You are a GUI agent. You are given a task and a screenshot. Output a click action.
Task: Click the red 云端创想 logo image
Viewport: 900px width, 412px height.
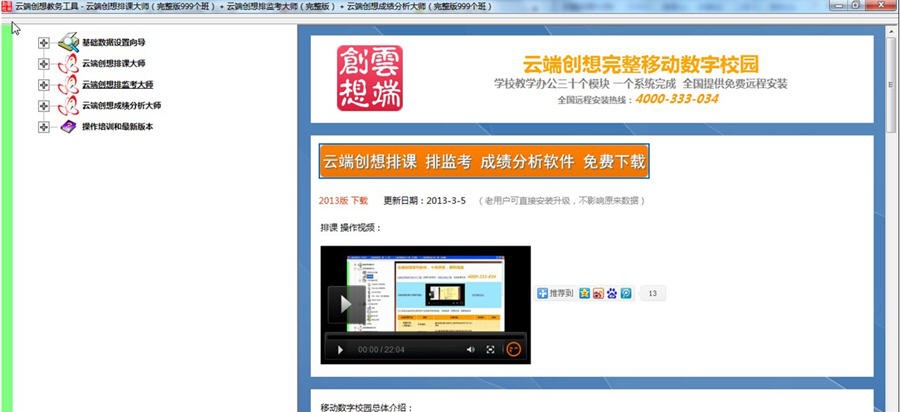coord(370,78)
